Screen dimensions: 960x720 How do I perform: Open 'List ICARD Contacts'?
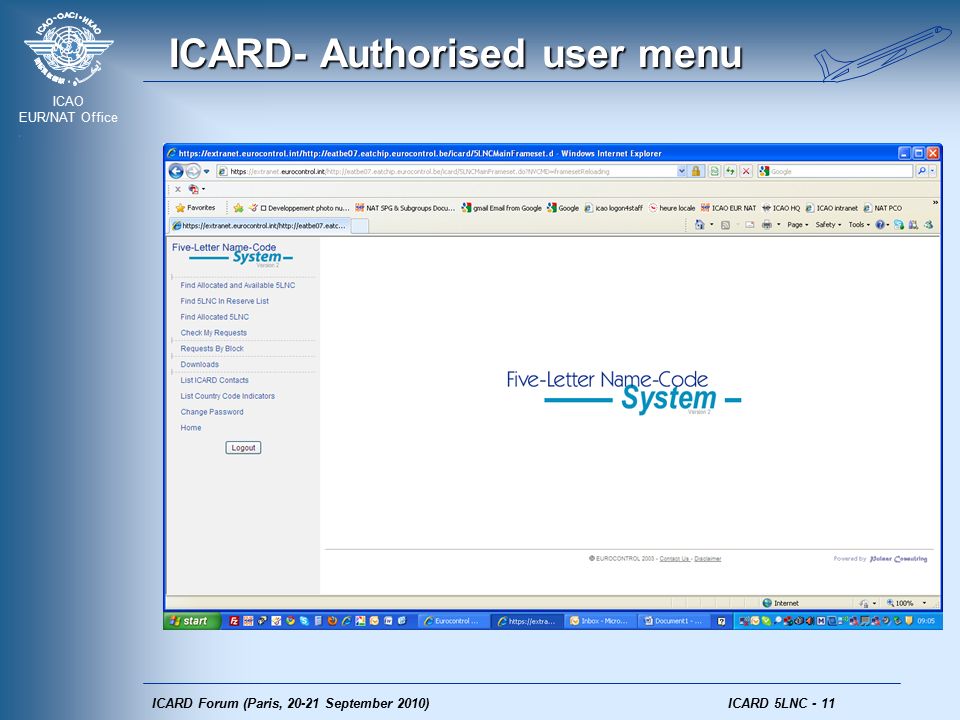pos(214,381)
